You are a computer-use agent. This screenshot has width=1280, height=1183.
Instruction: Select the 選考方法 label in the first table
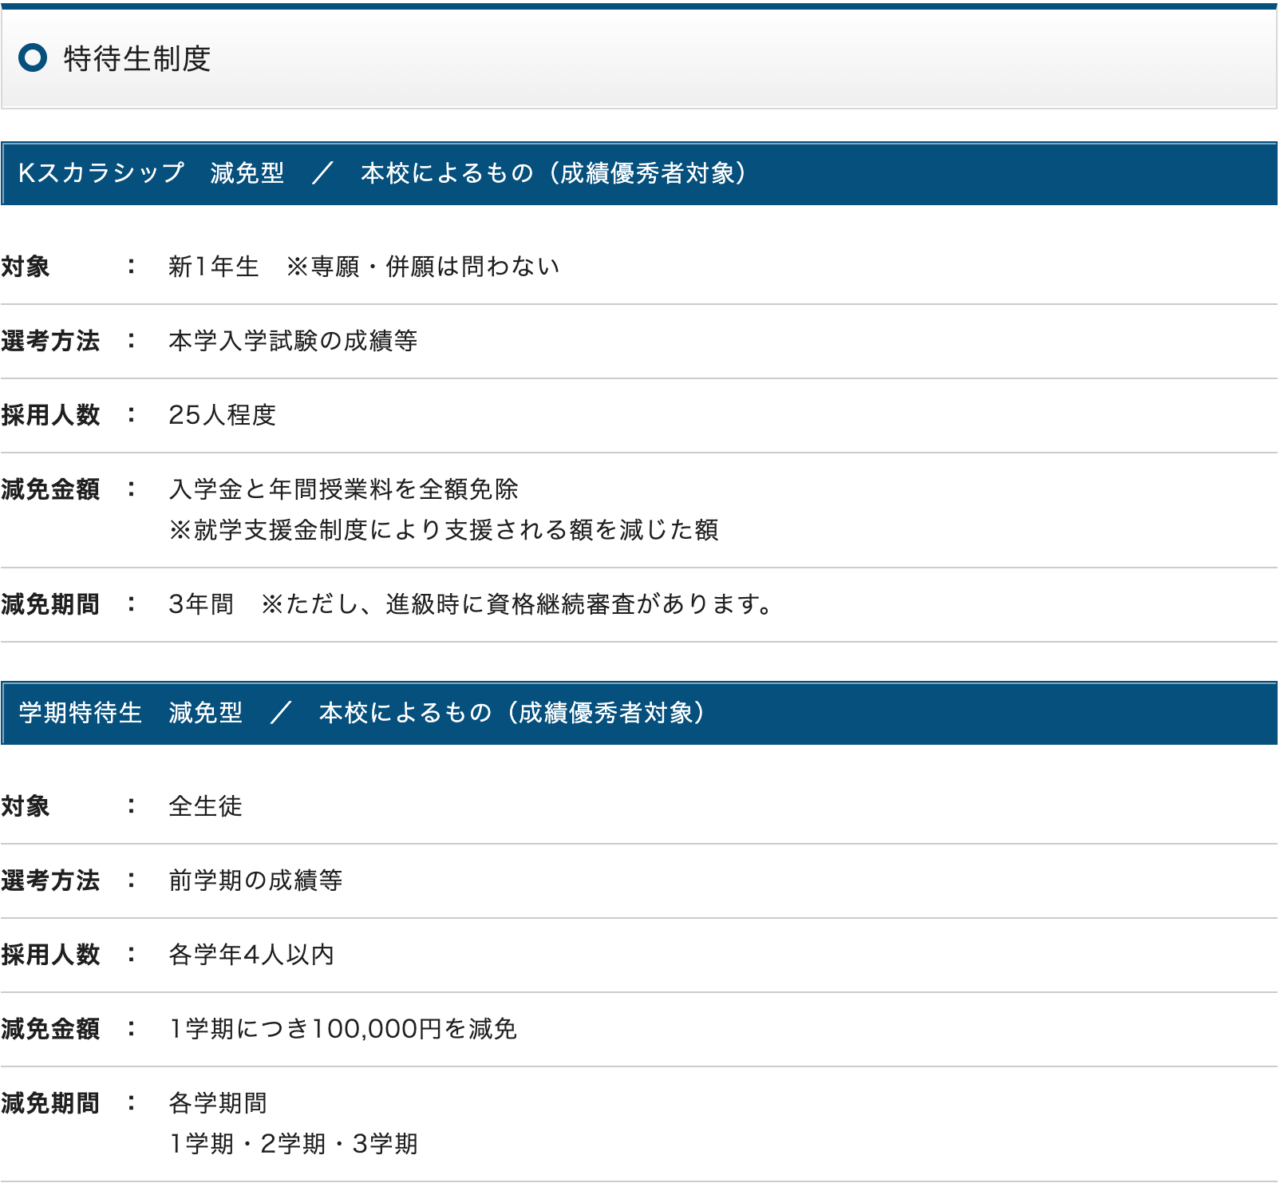54,340
